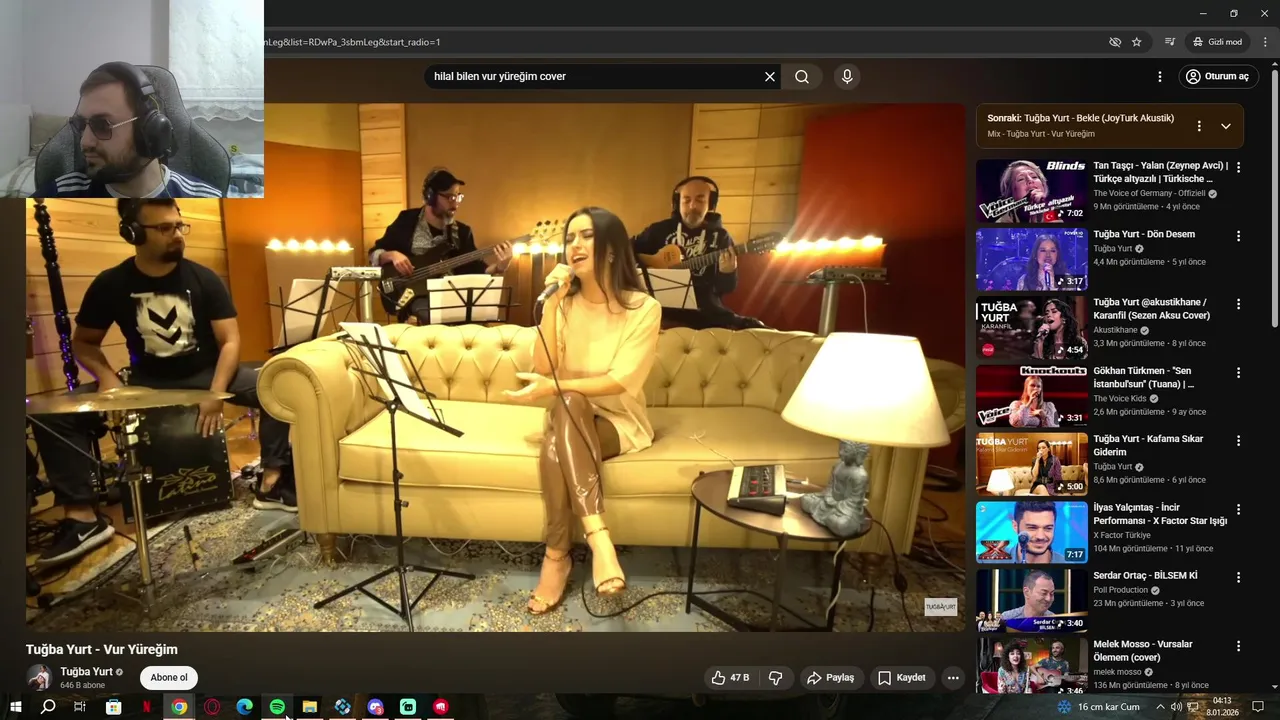Open the volume speaker tray icon
The height and width of the screenshot is (720, 1280).
pyautogui.click(x=1176, y=707)
